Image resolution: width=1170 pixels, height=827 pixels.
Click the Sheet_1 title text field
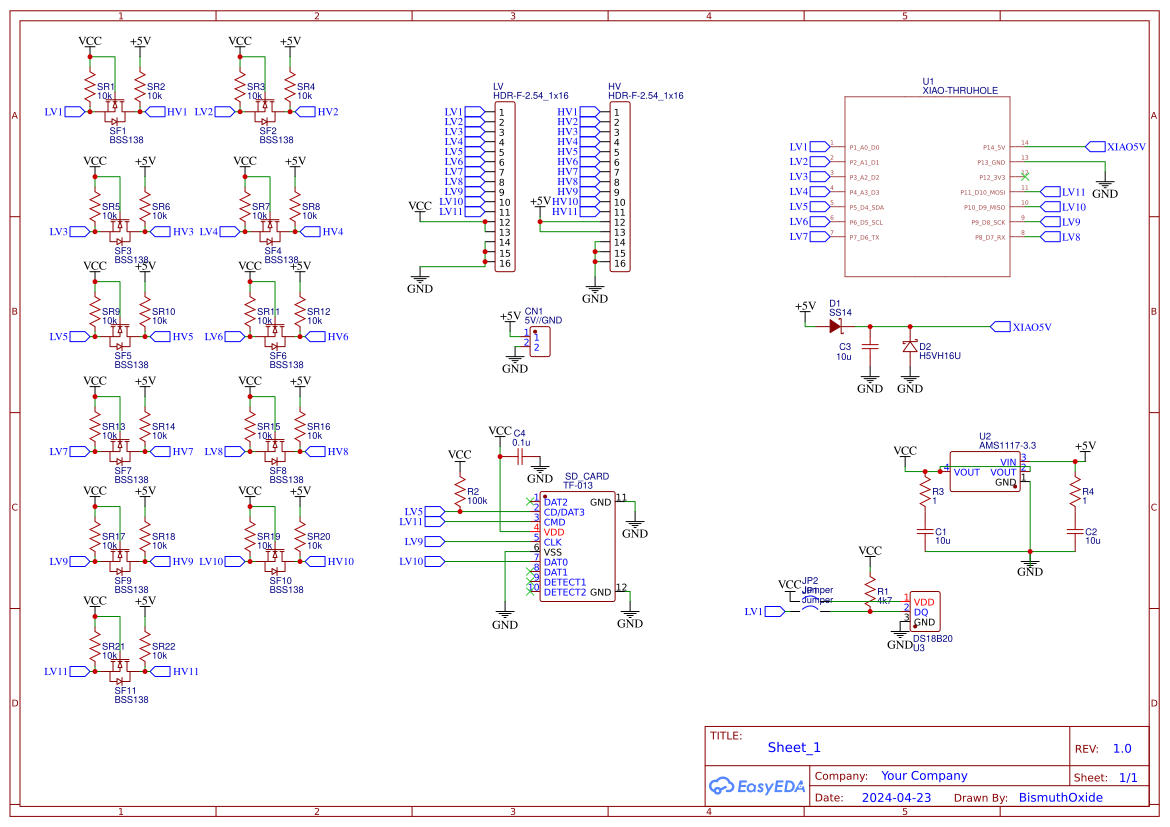[x=793, y=747]
